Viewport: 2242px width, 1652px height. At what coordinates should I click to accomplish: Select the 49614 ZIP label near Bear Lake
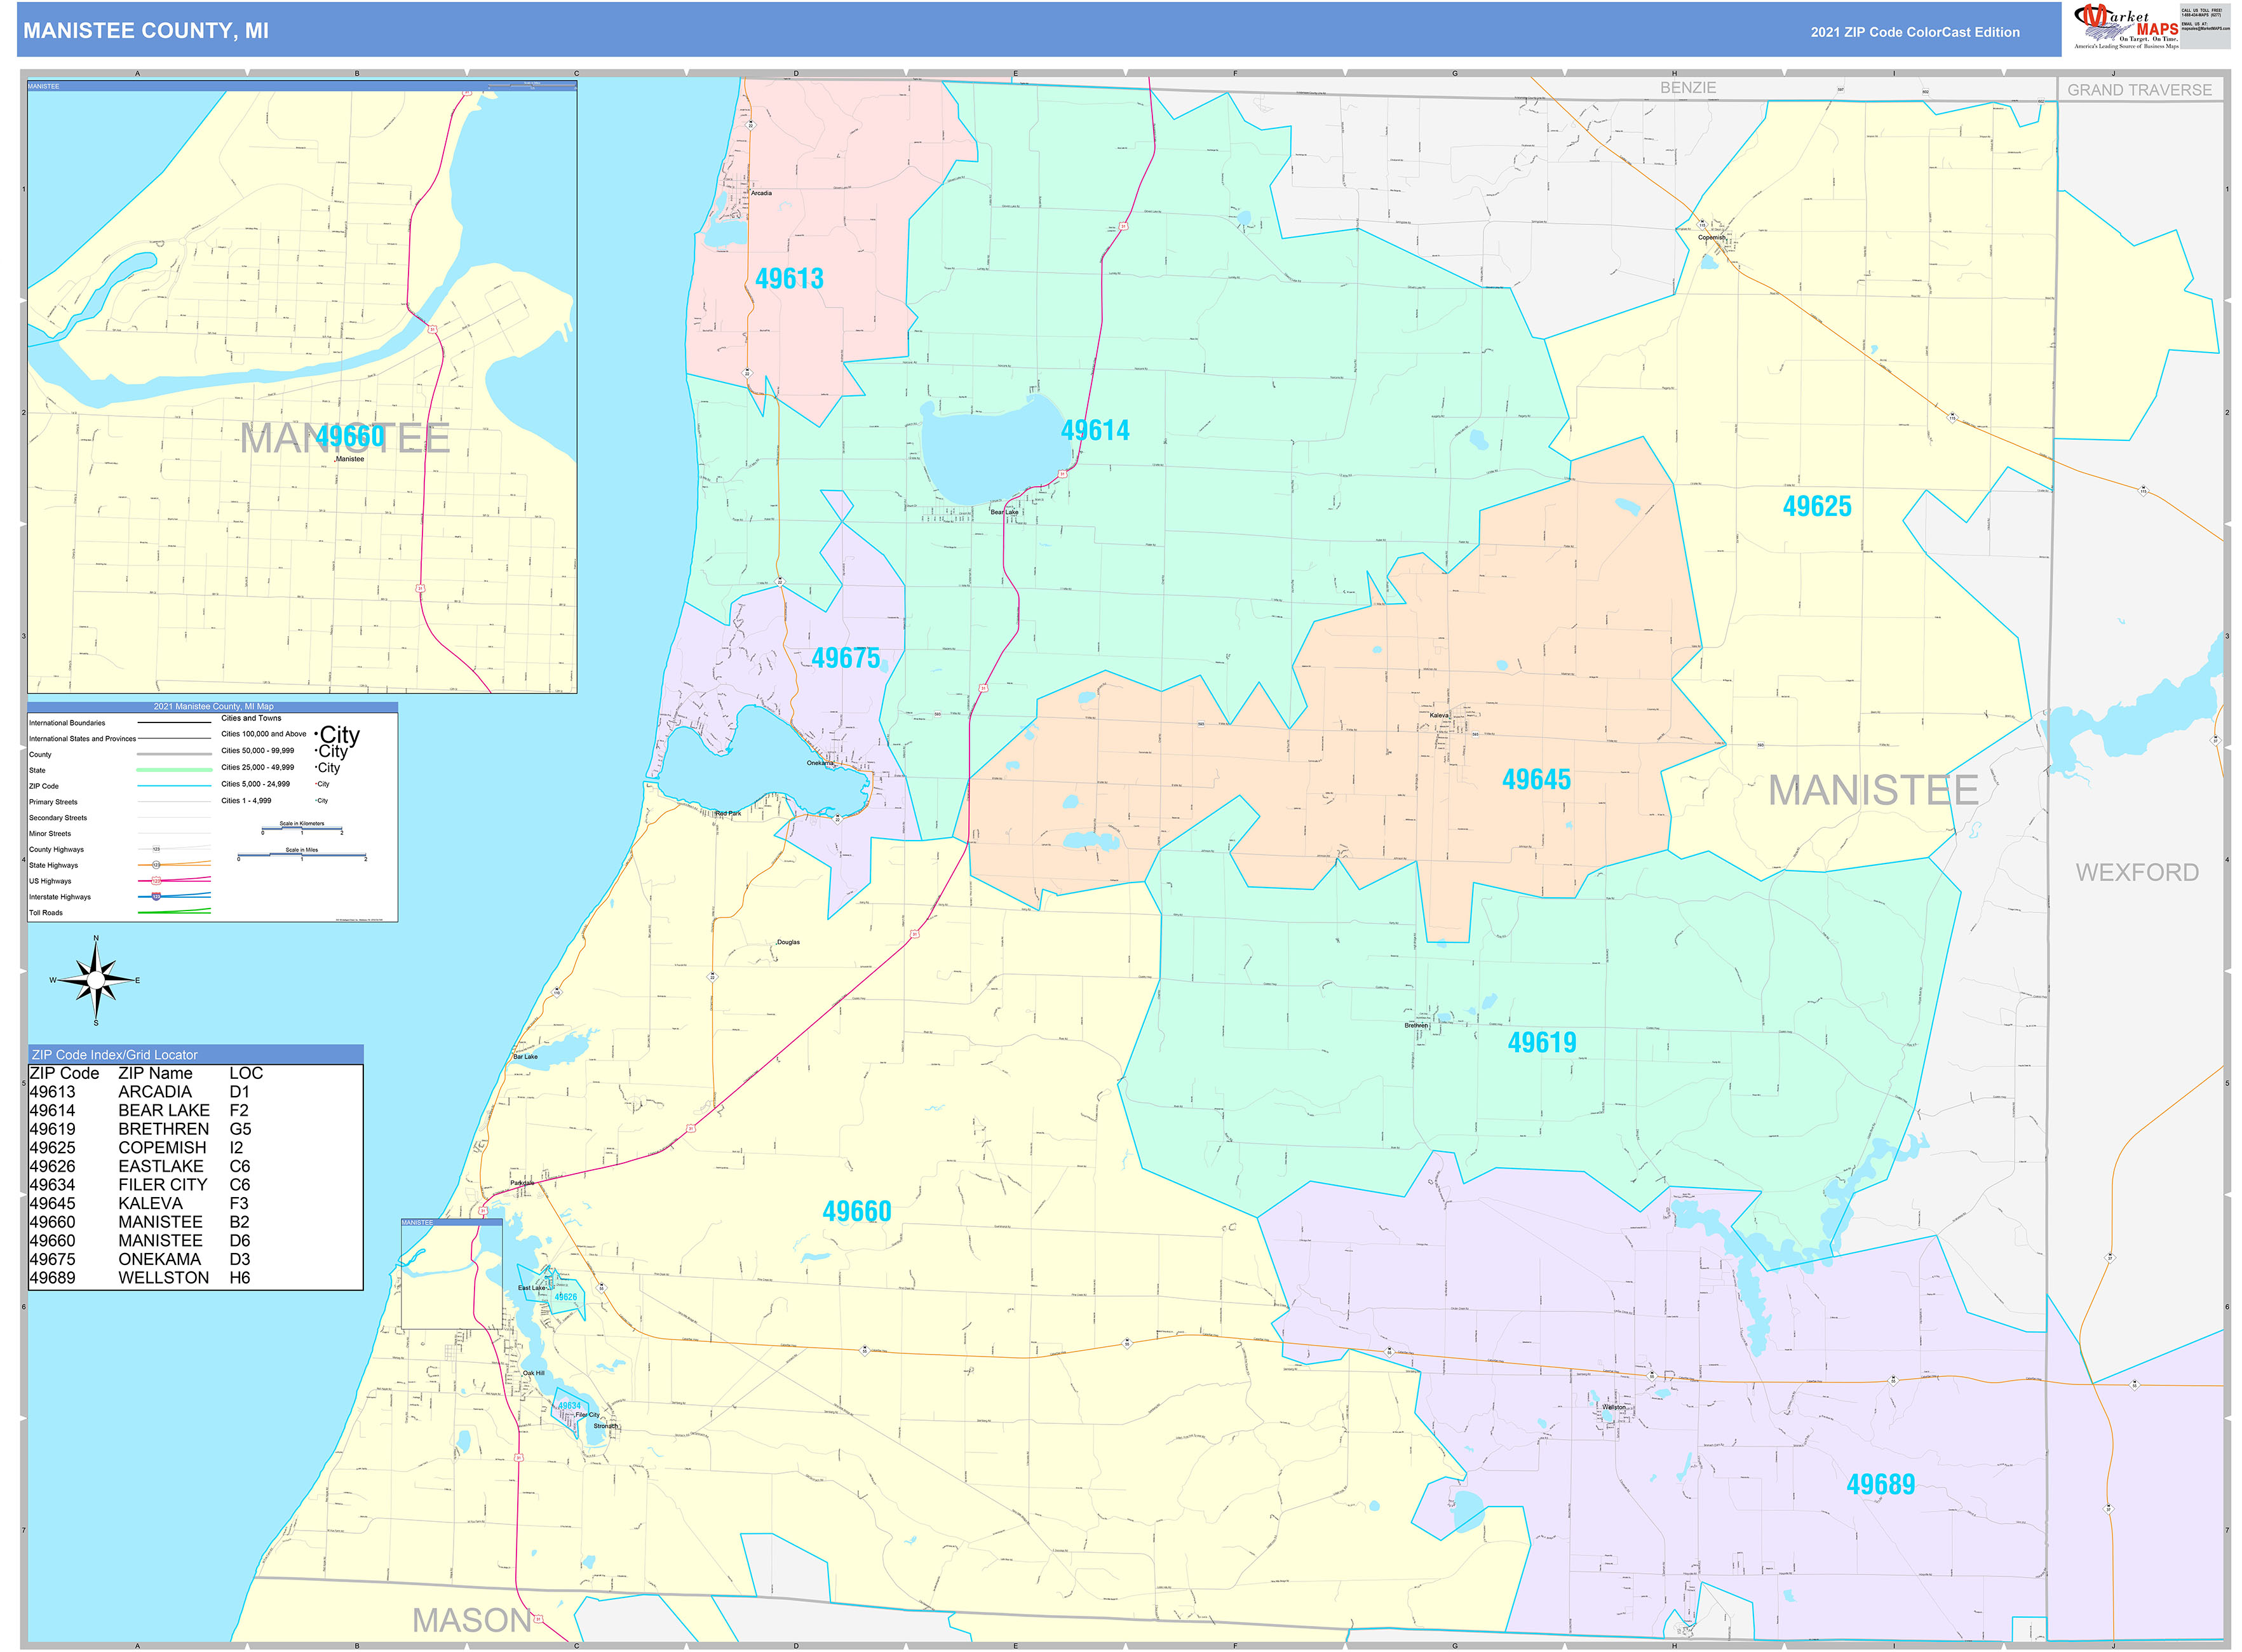point(1095,431)
